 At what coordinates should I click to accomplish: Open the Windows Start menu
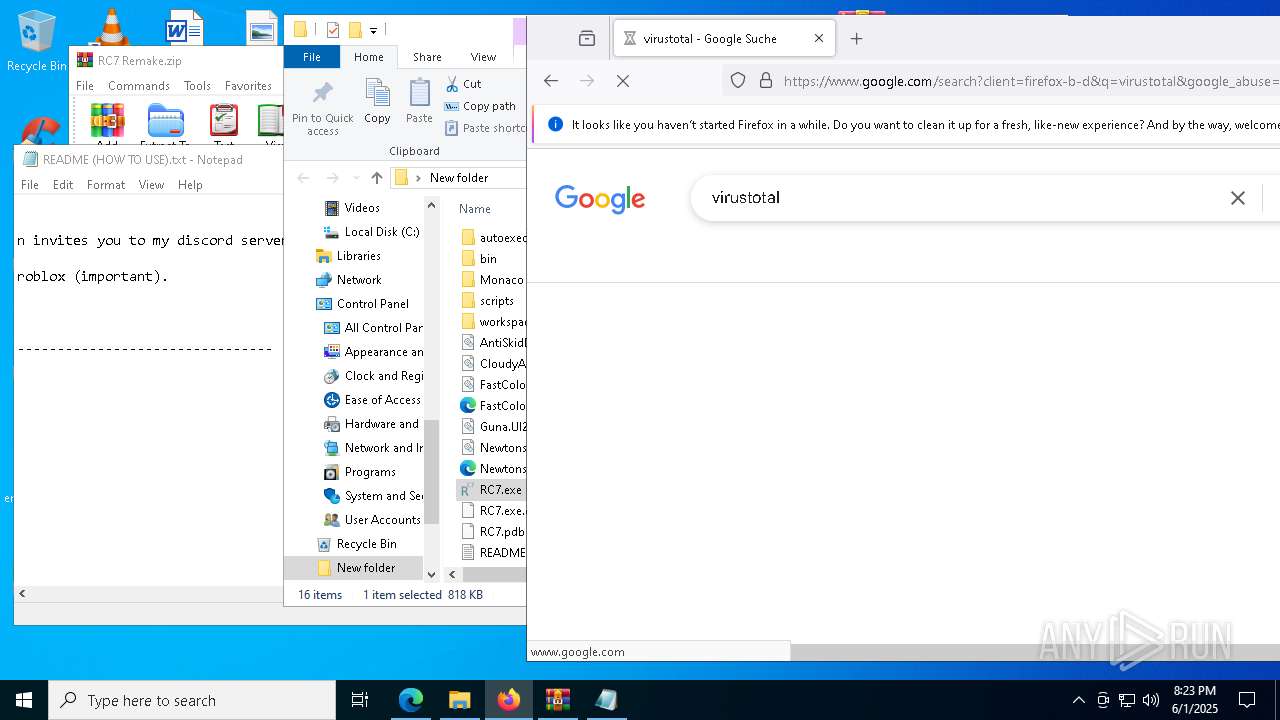24,700
